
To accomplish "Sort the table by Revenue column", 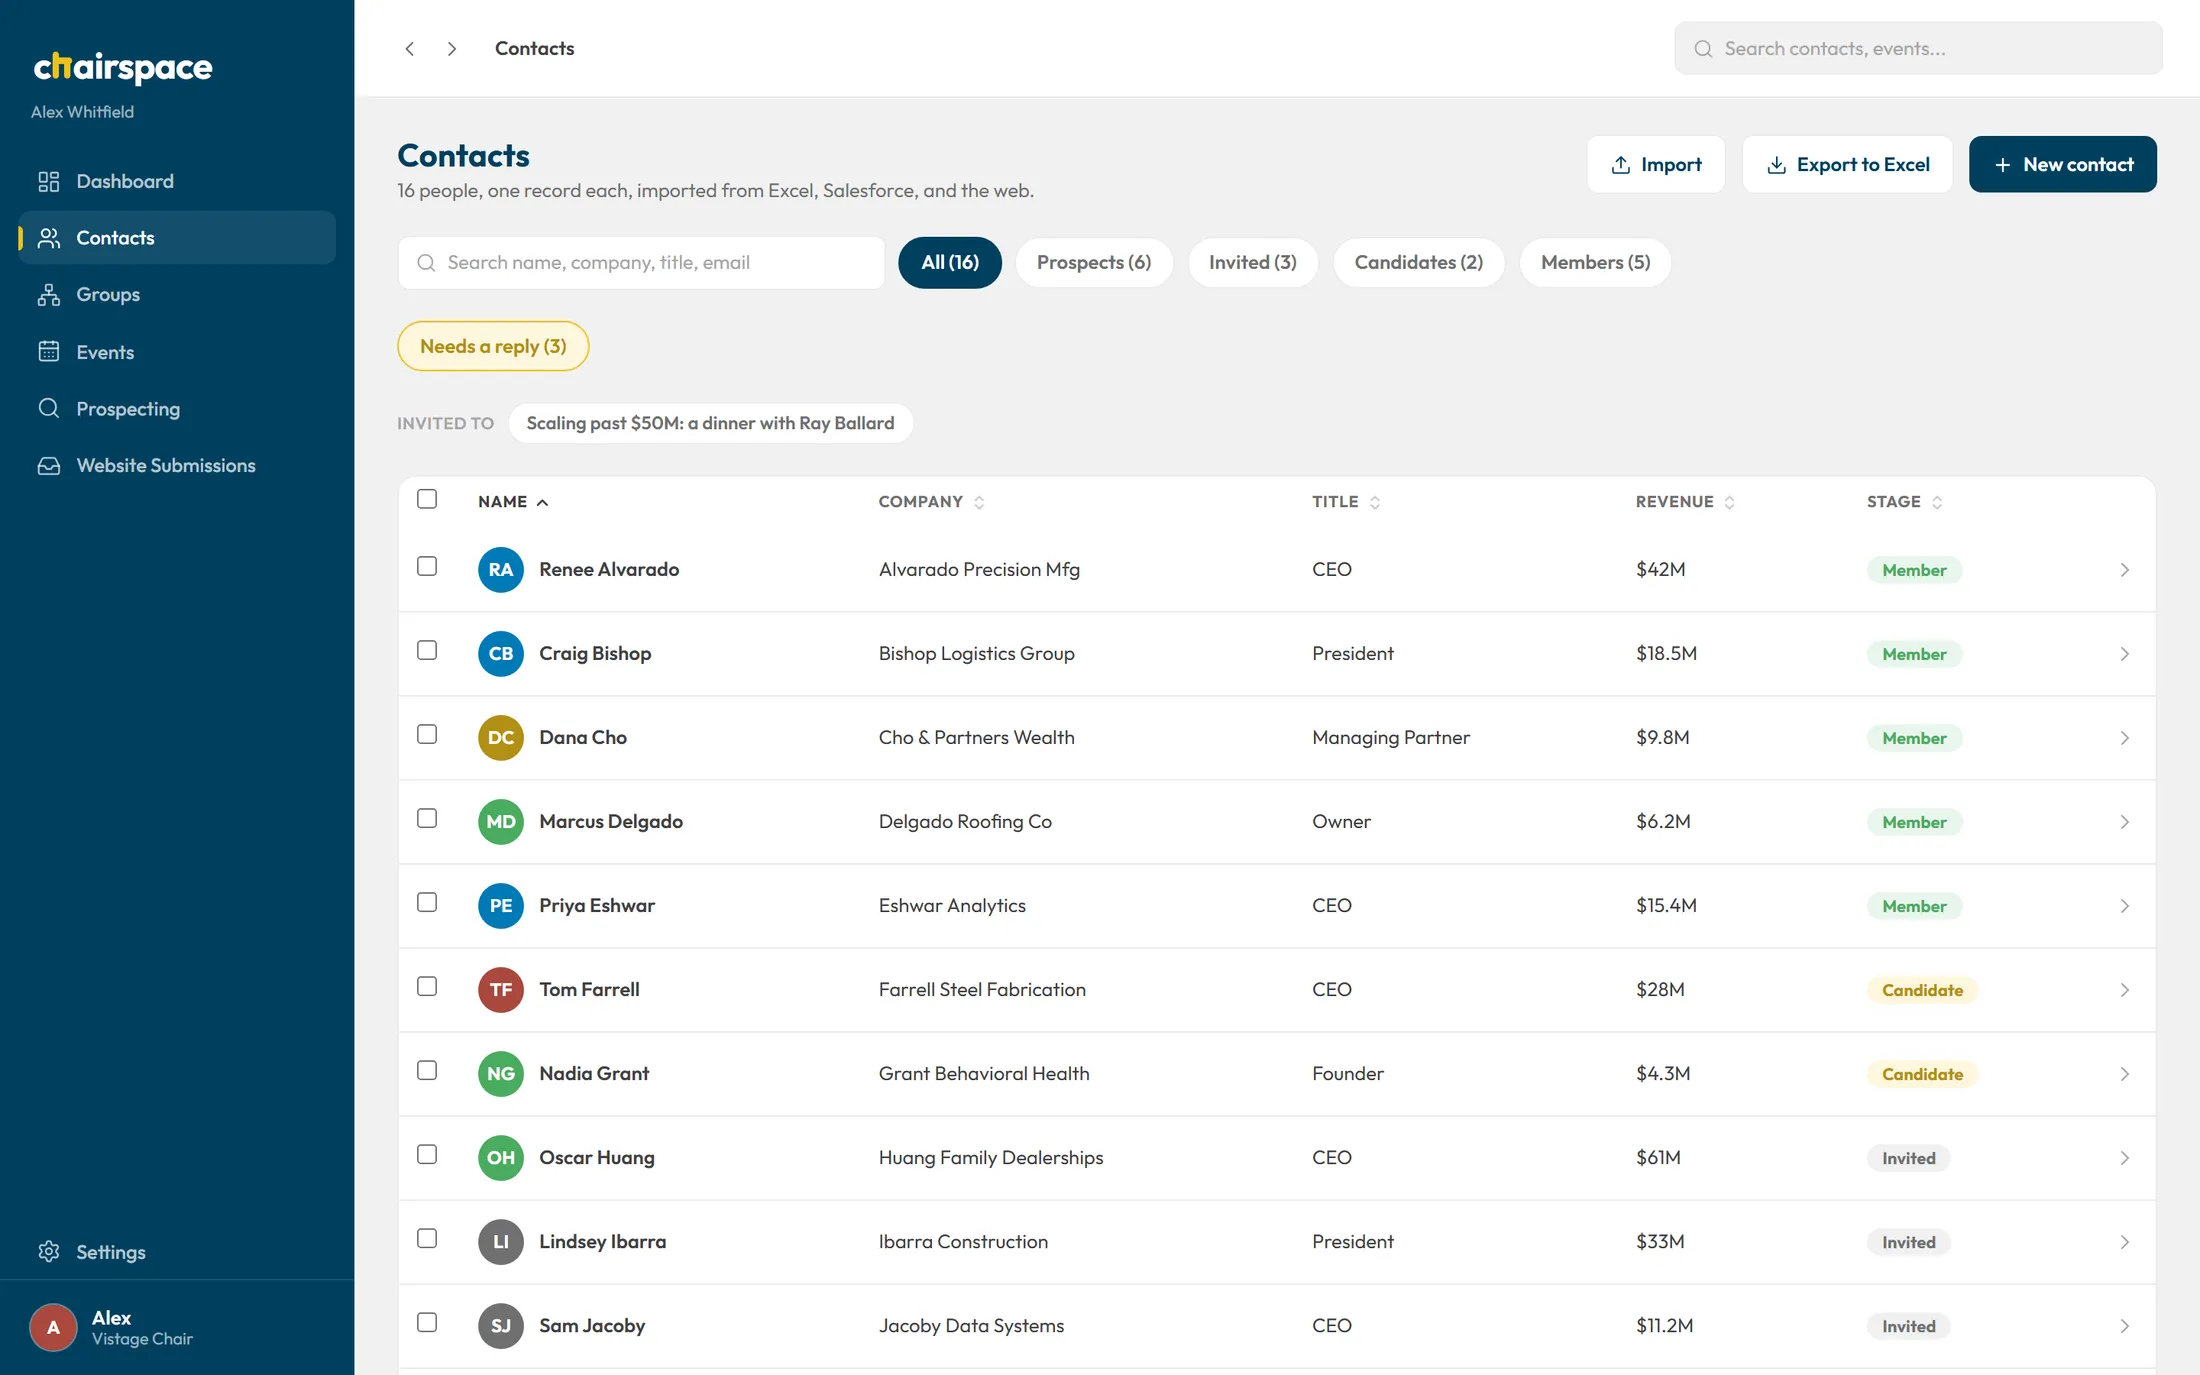I will pos(1685,502).
